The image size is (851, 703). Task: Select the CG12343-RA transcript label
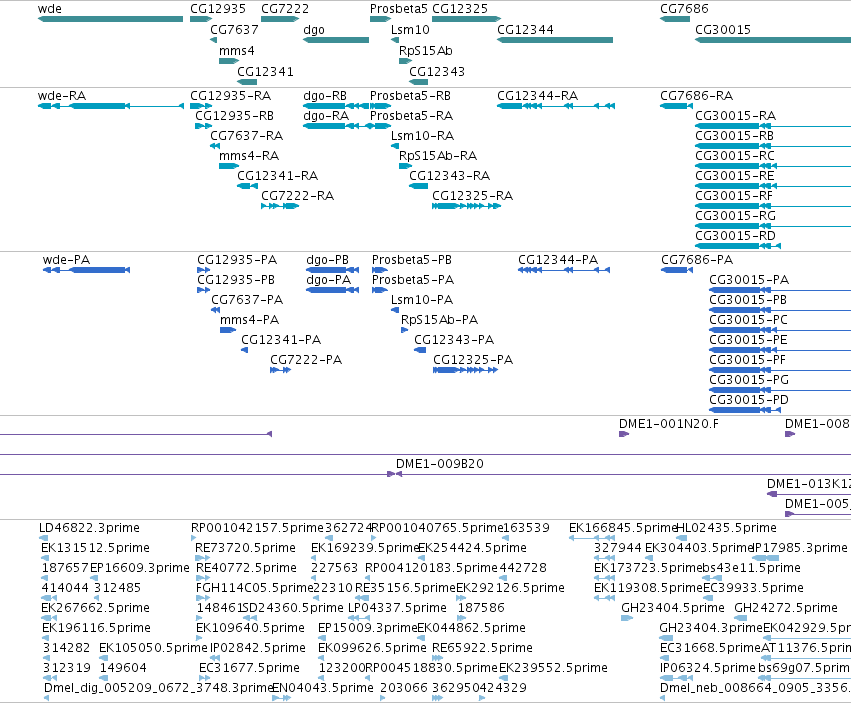[449, 175]
